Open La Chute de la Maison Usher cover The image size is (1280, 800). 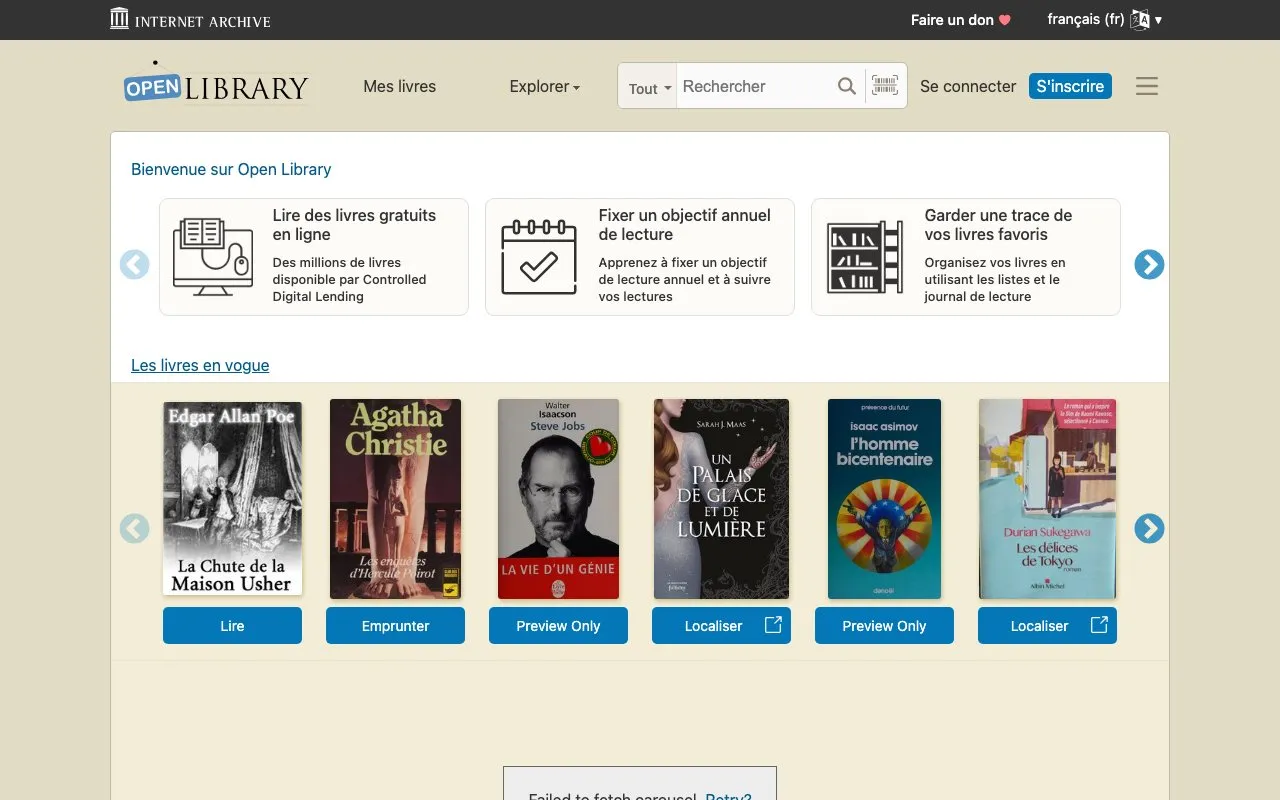tap(232, 498)
